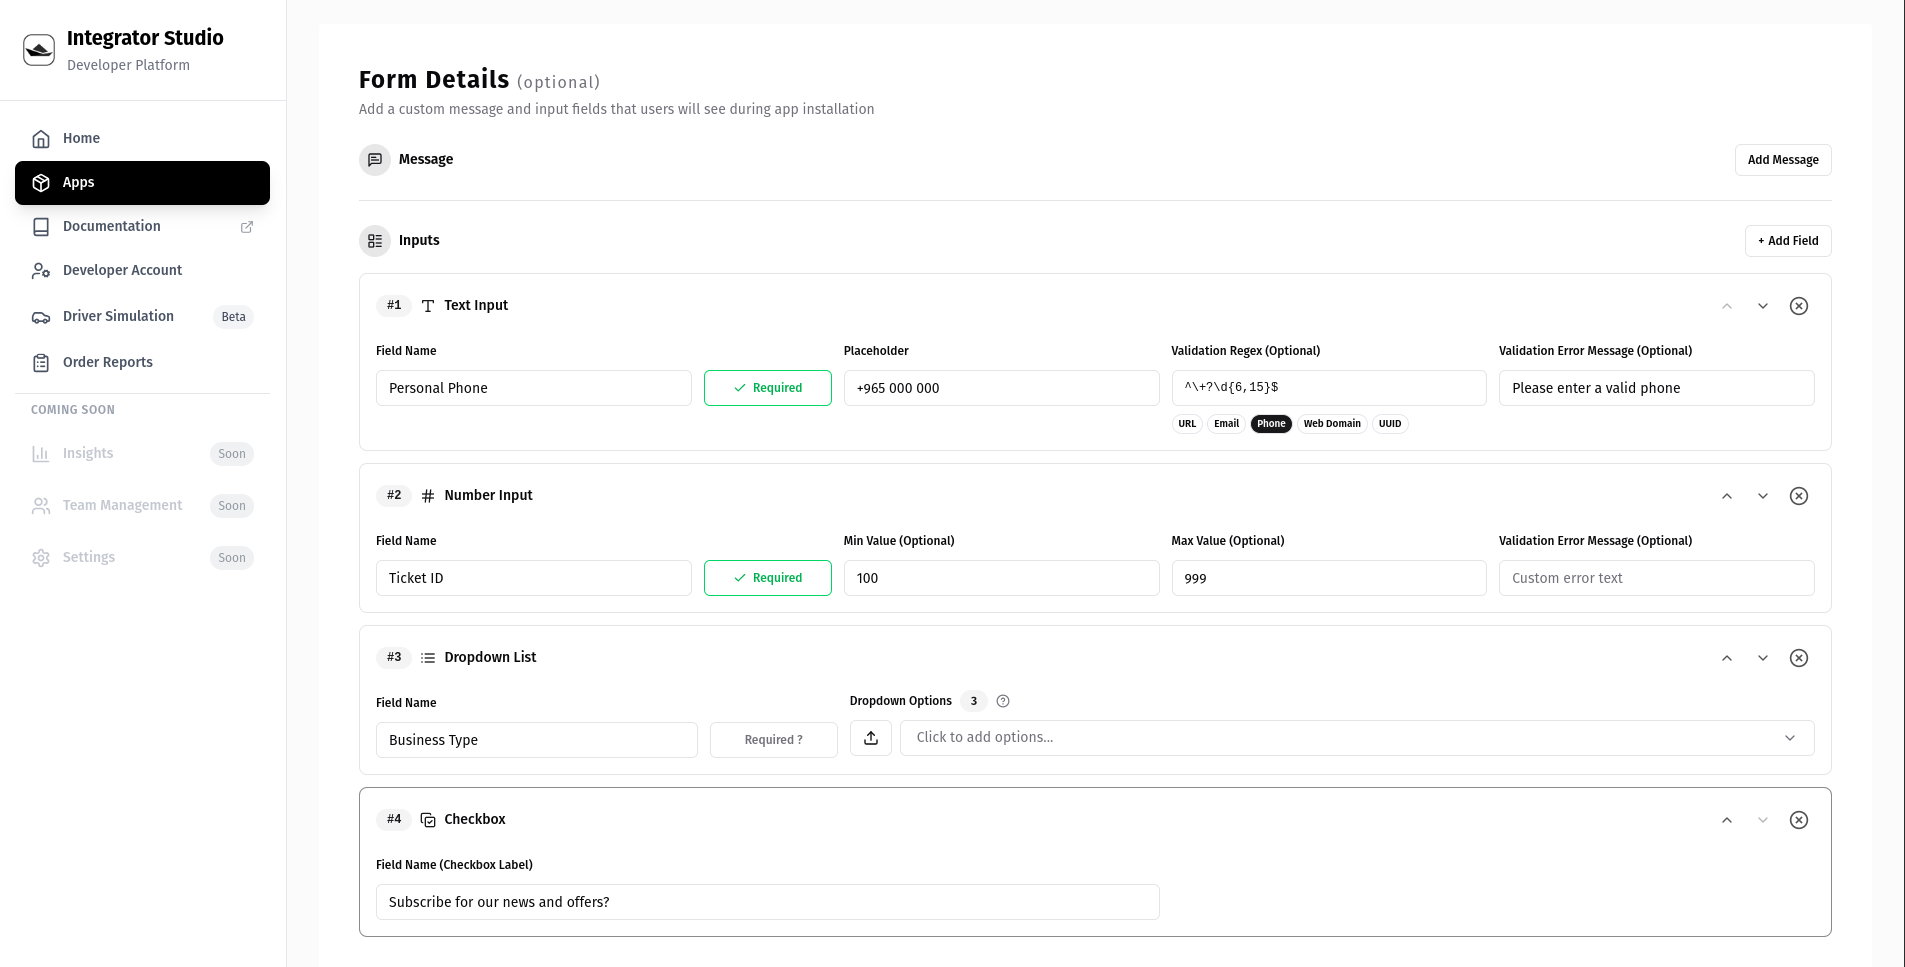Click the Placeholder input showing +965 000 000
1905x967 pixels.
(1000, 387)
